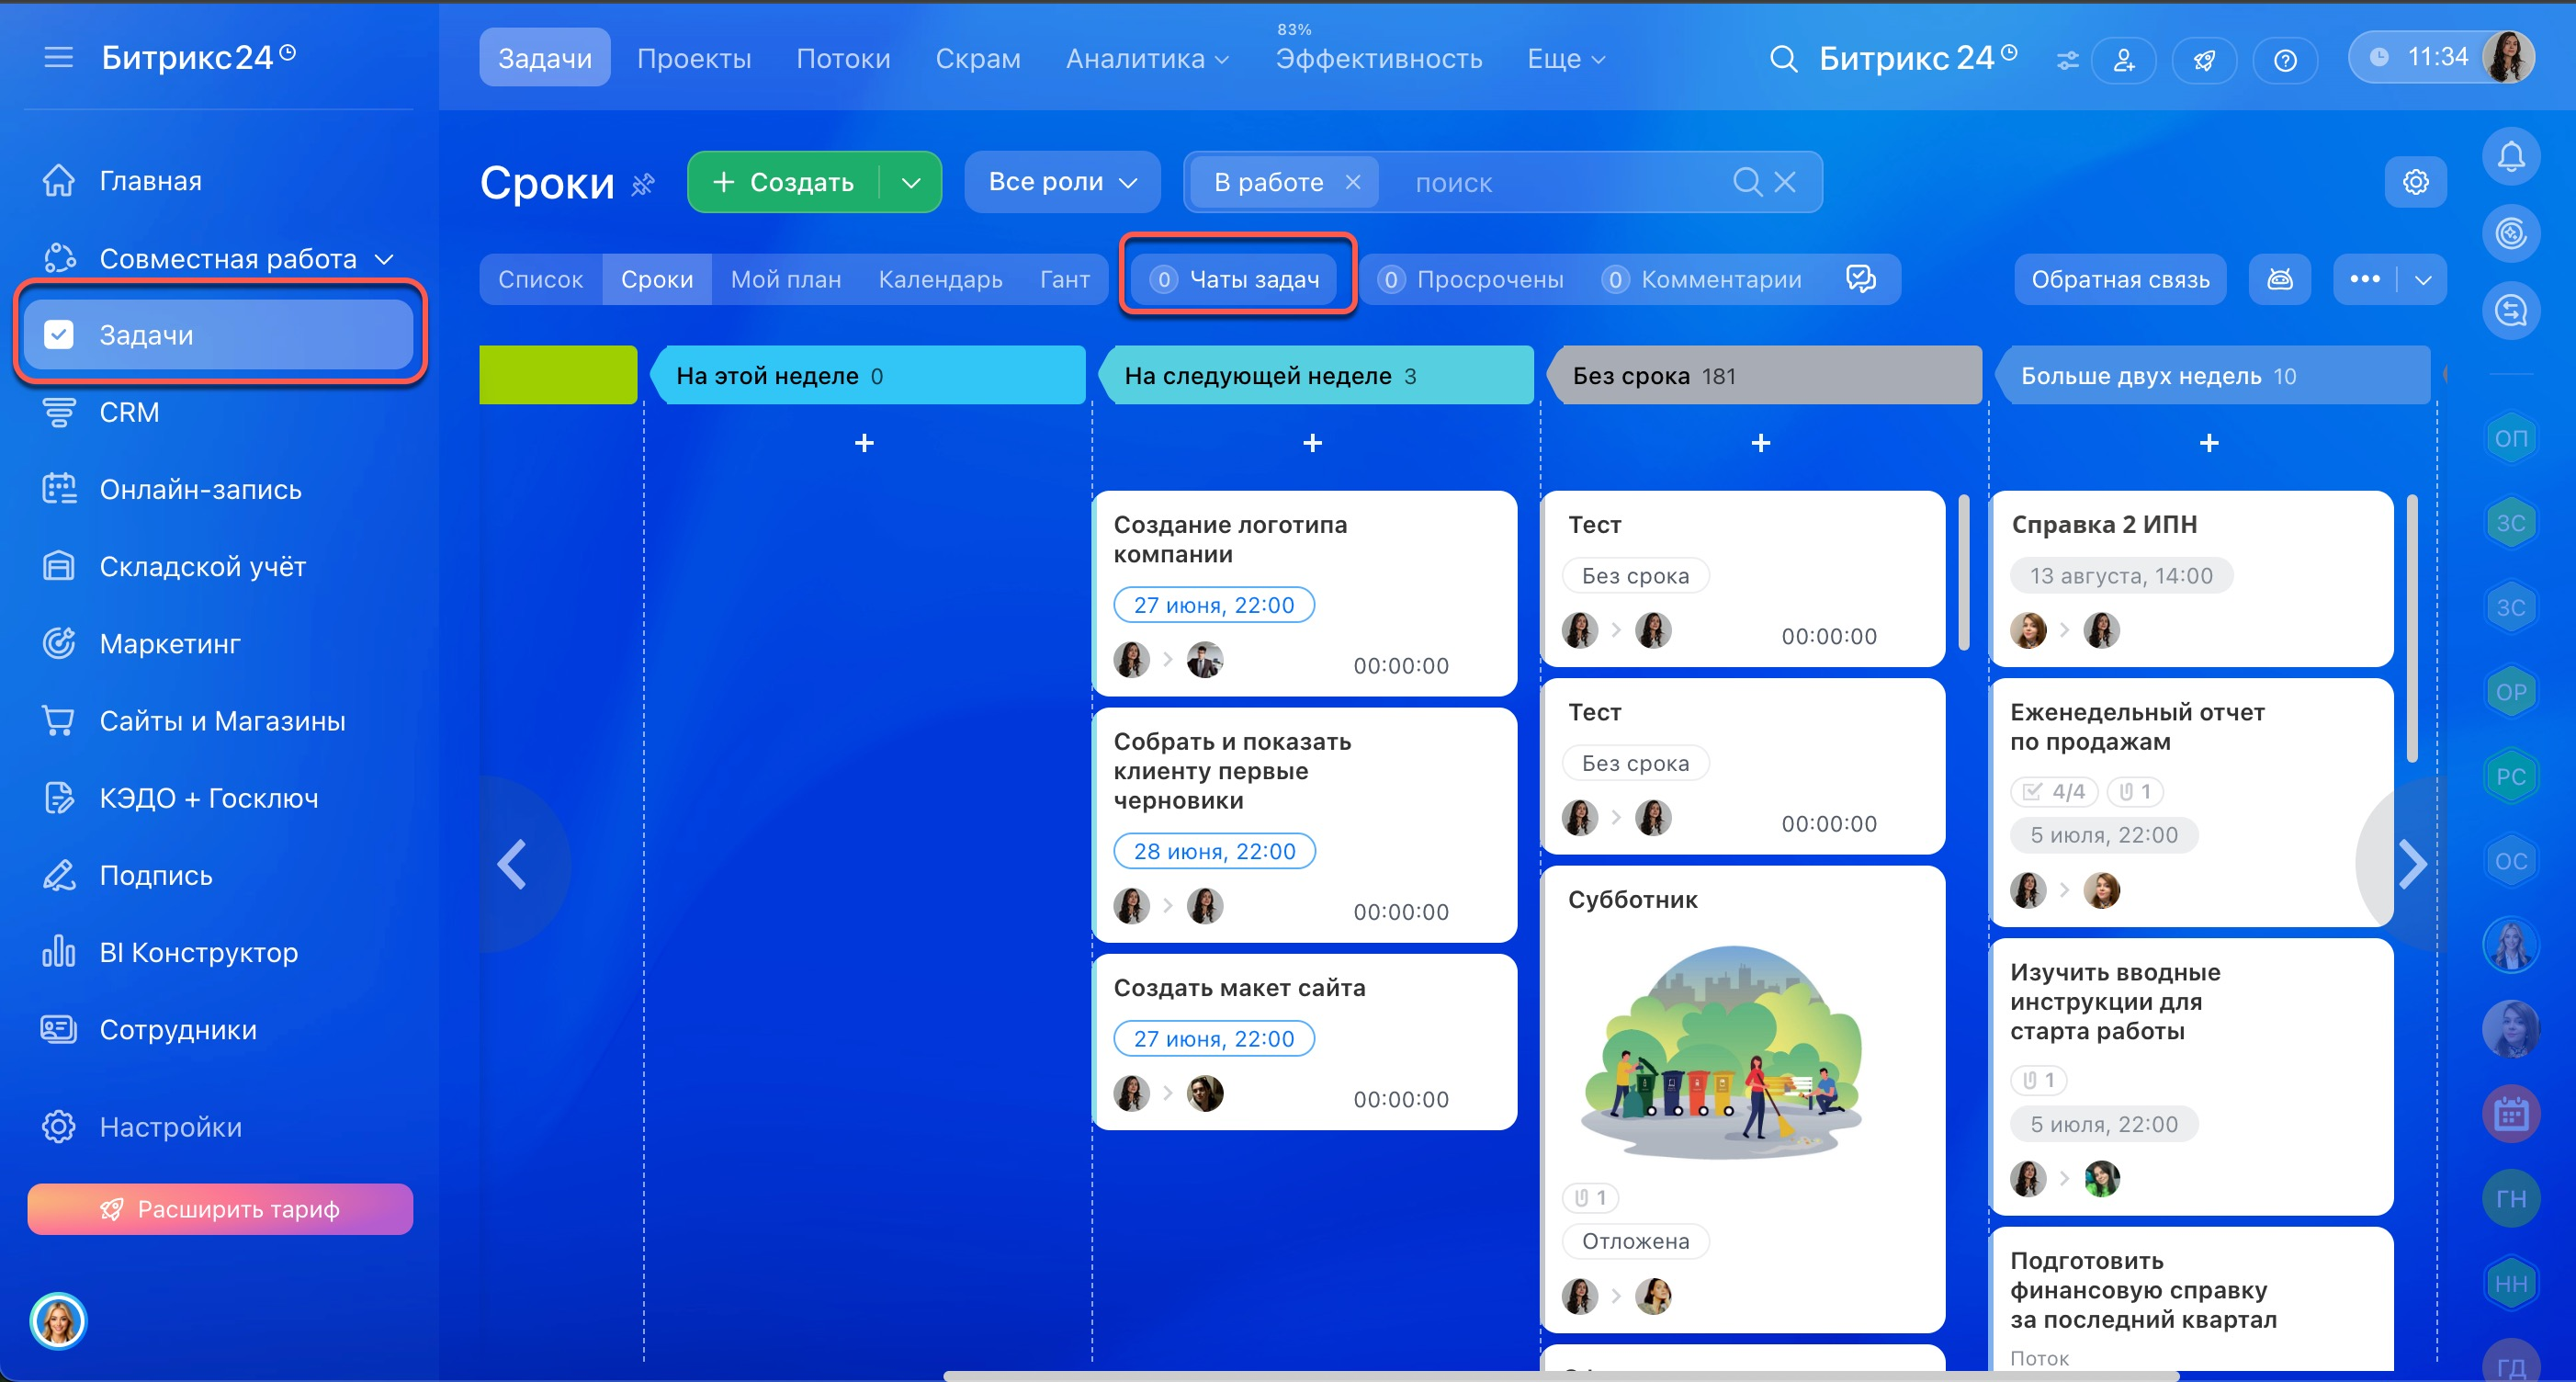This screenshot has width=2576, height=1382.
Task: Add task in На следующей неделе column
Action: pos(1313,442)
